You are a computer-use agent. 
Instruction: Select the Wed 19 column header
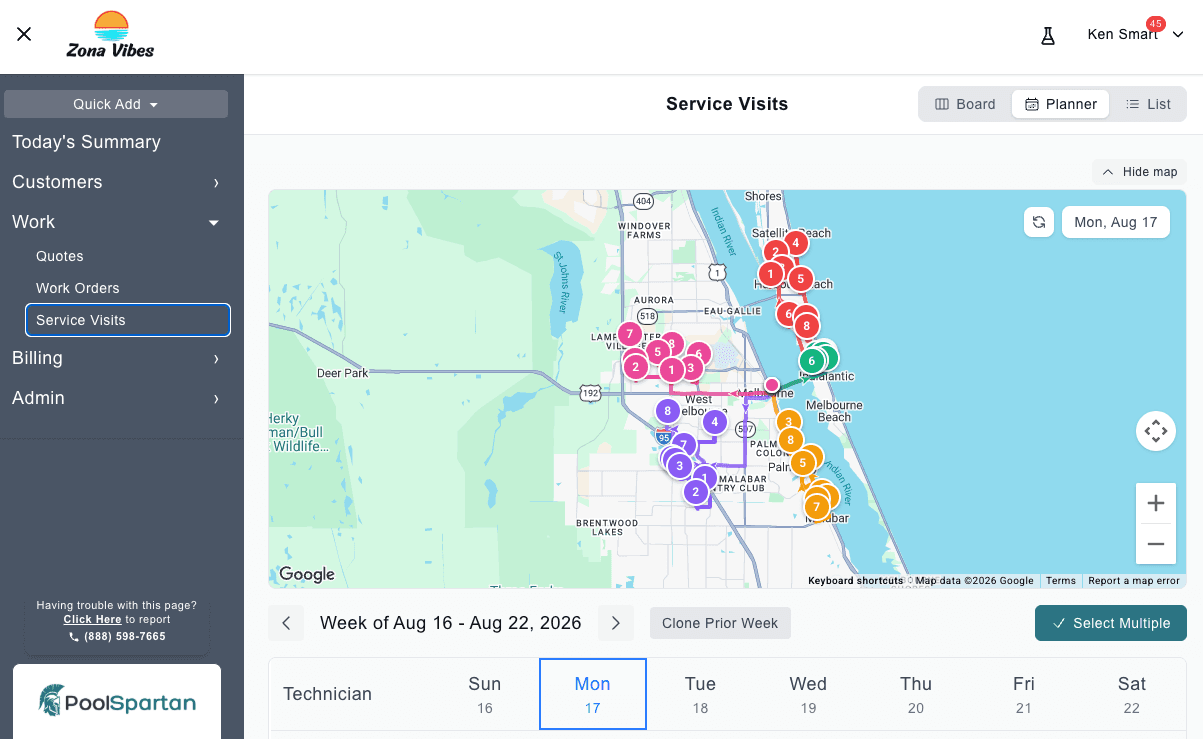tap(808, 694)
